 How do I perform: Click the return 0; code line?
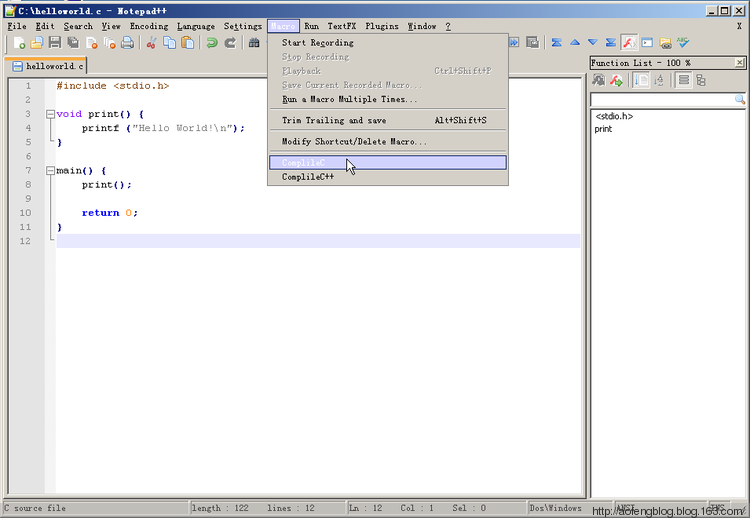click(110, 213)
